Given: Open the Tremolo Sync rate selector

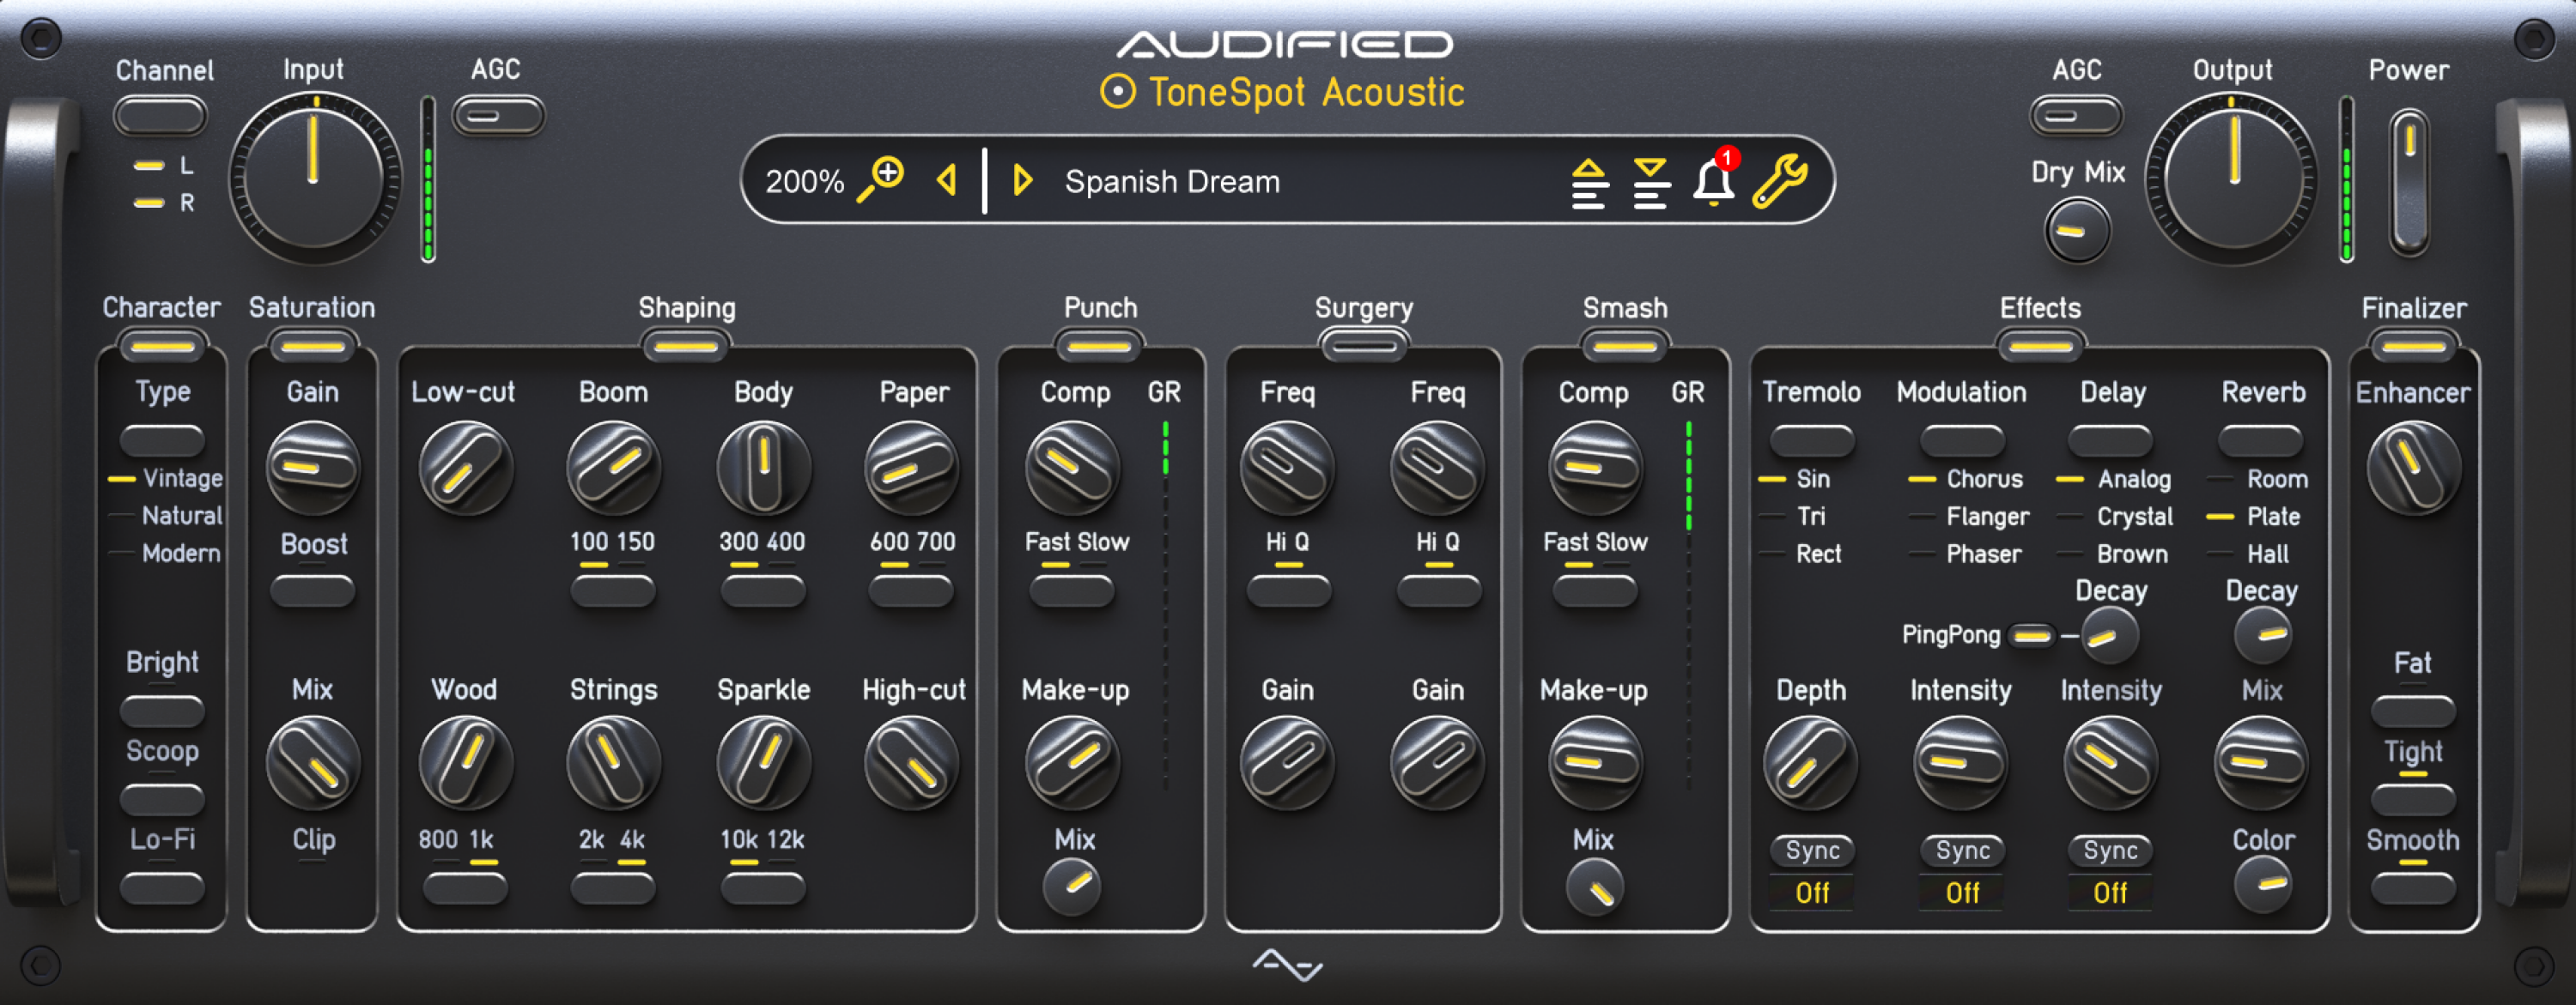Looking at the screenshot, I should pyautogui.click(x=1811, y=893).
